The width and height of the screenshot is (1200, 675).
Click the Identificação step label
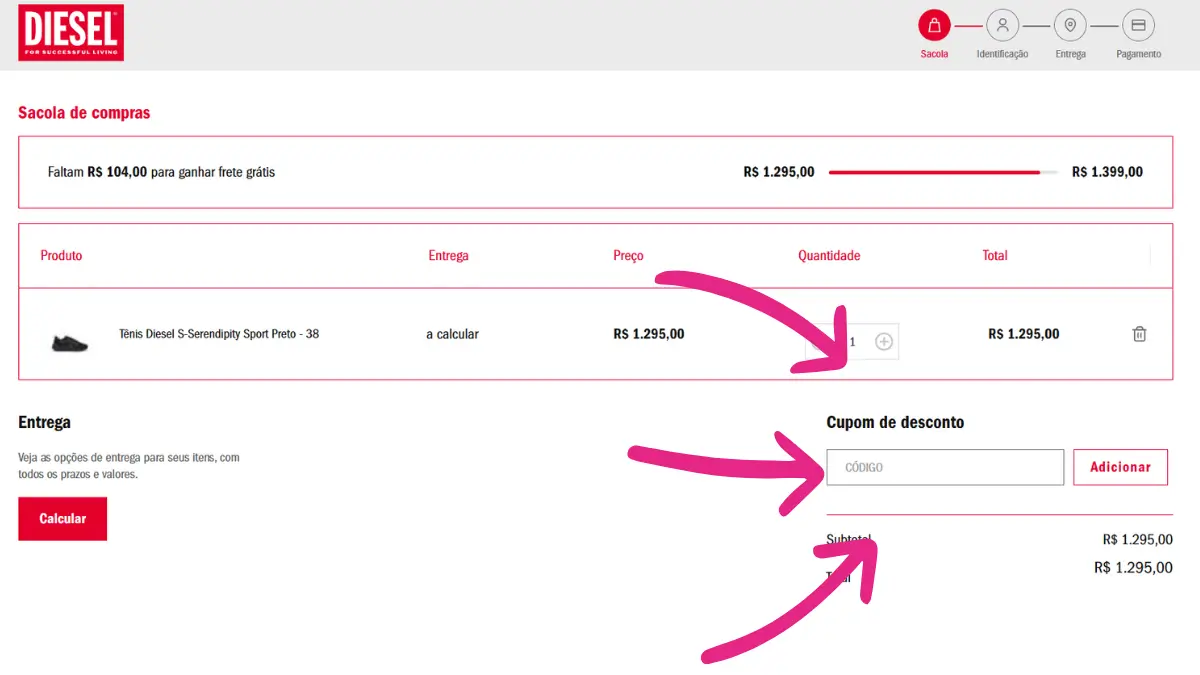point(1002,54)
